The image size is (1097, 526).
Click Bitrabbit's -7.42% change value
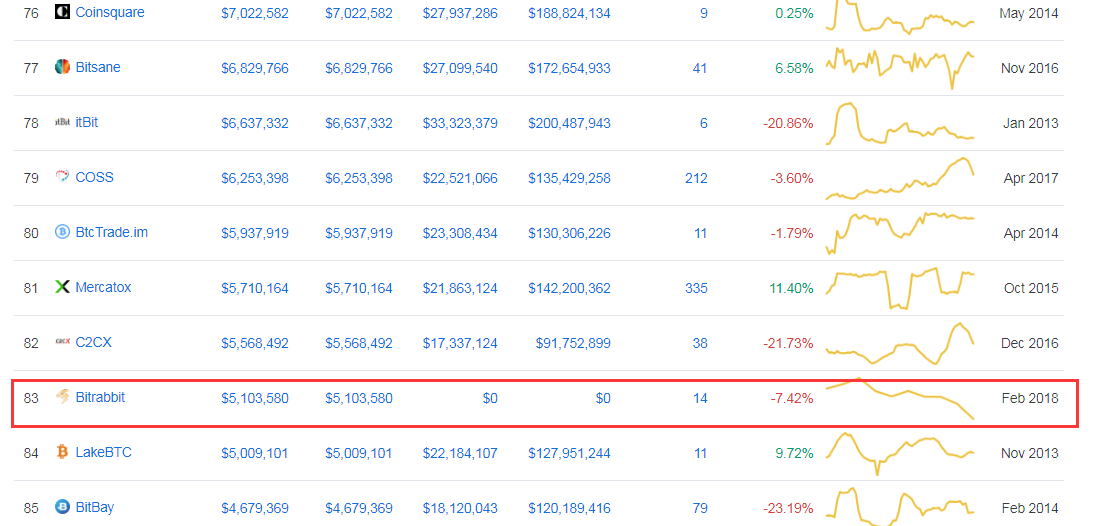click(792, 399)
